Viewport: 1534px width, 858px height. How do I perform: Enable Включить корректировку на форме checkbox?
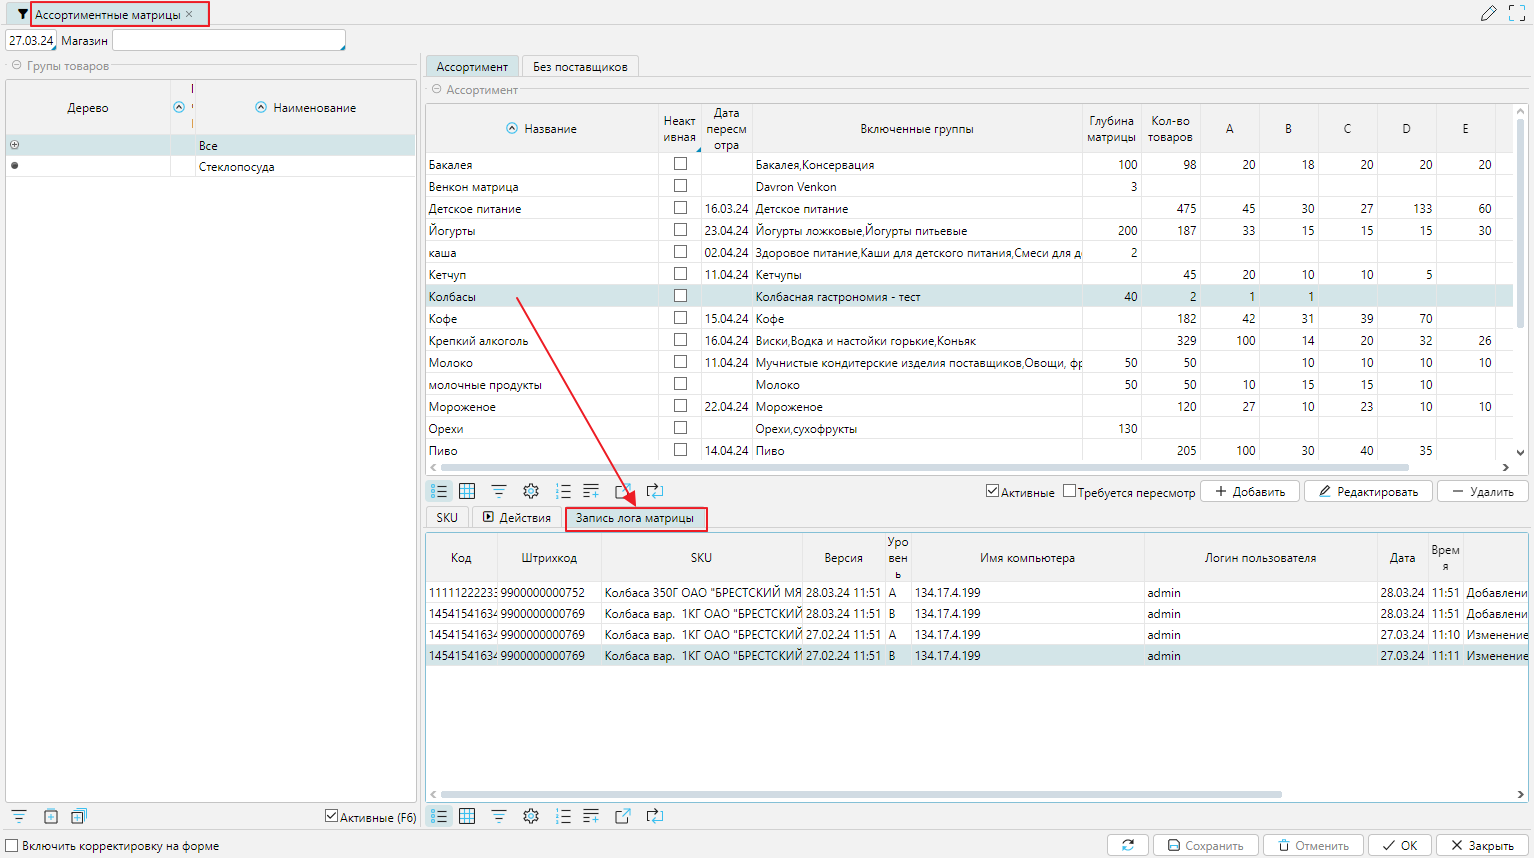(12, 845)
